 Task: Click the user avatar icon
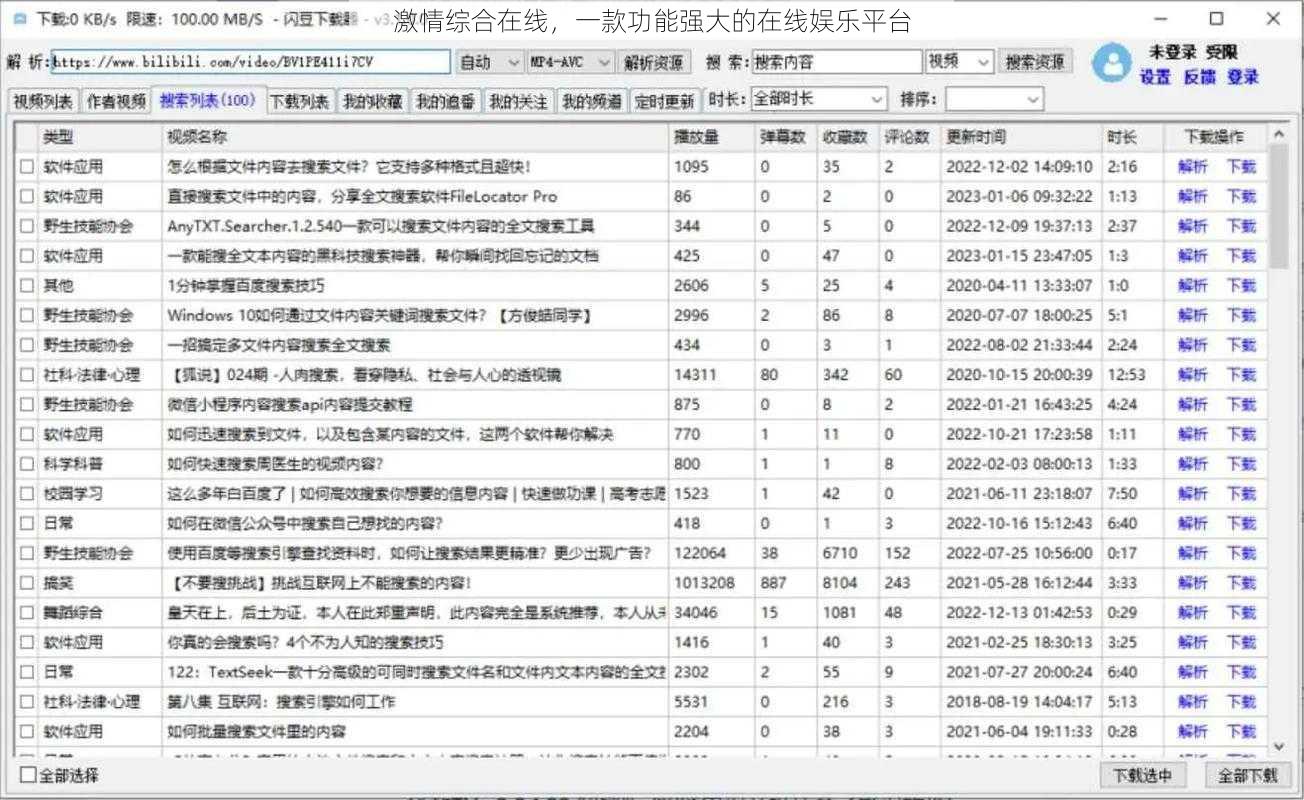[1112, 63]
